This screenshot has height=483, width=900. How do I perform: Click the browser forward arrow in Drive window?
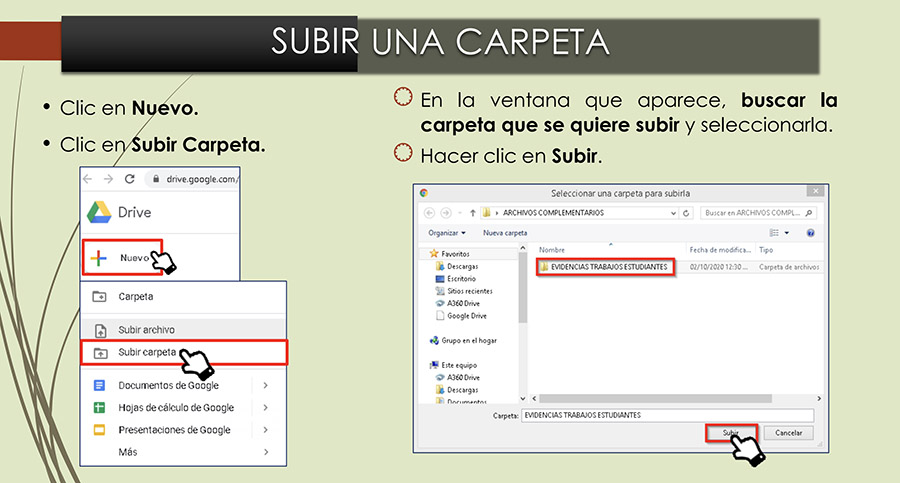(x=108, y=179)
